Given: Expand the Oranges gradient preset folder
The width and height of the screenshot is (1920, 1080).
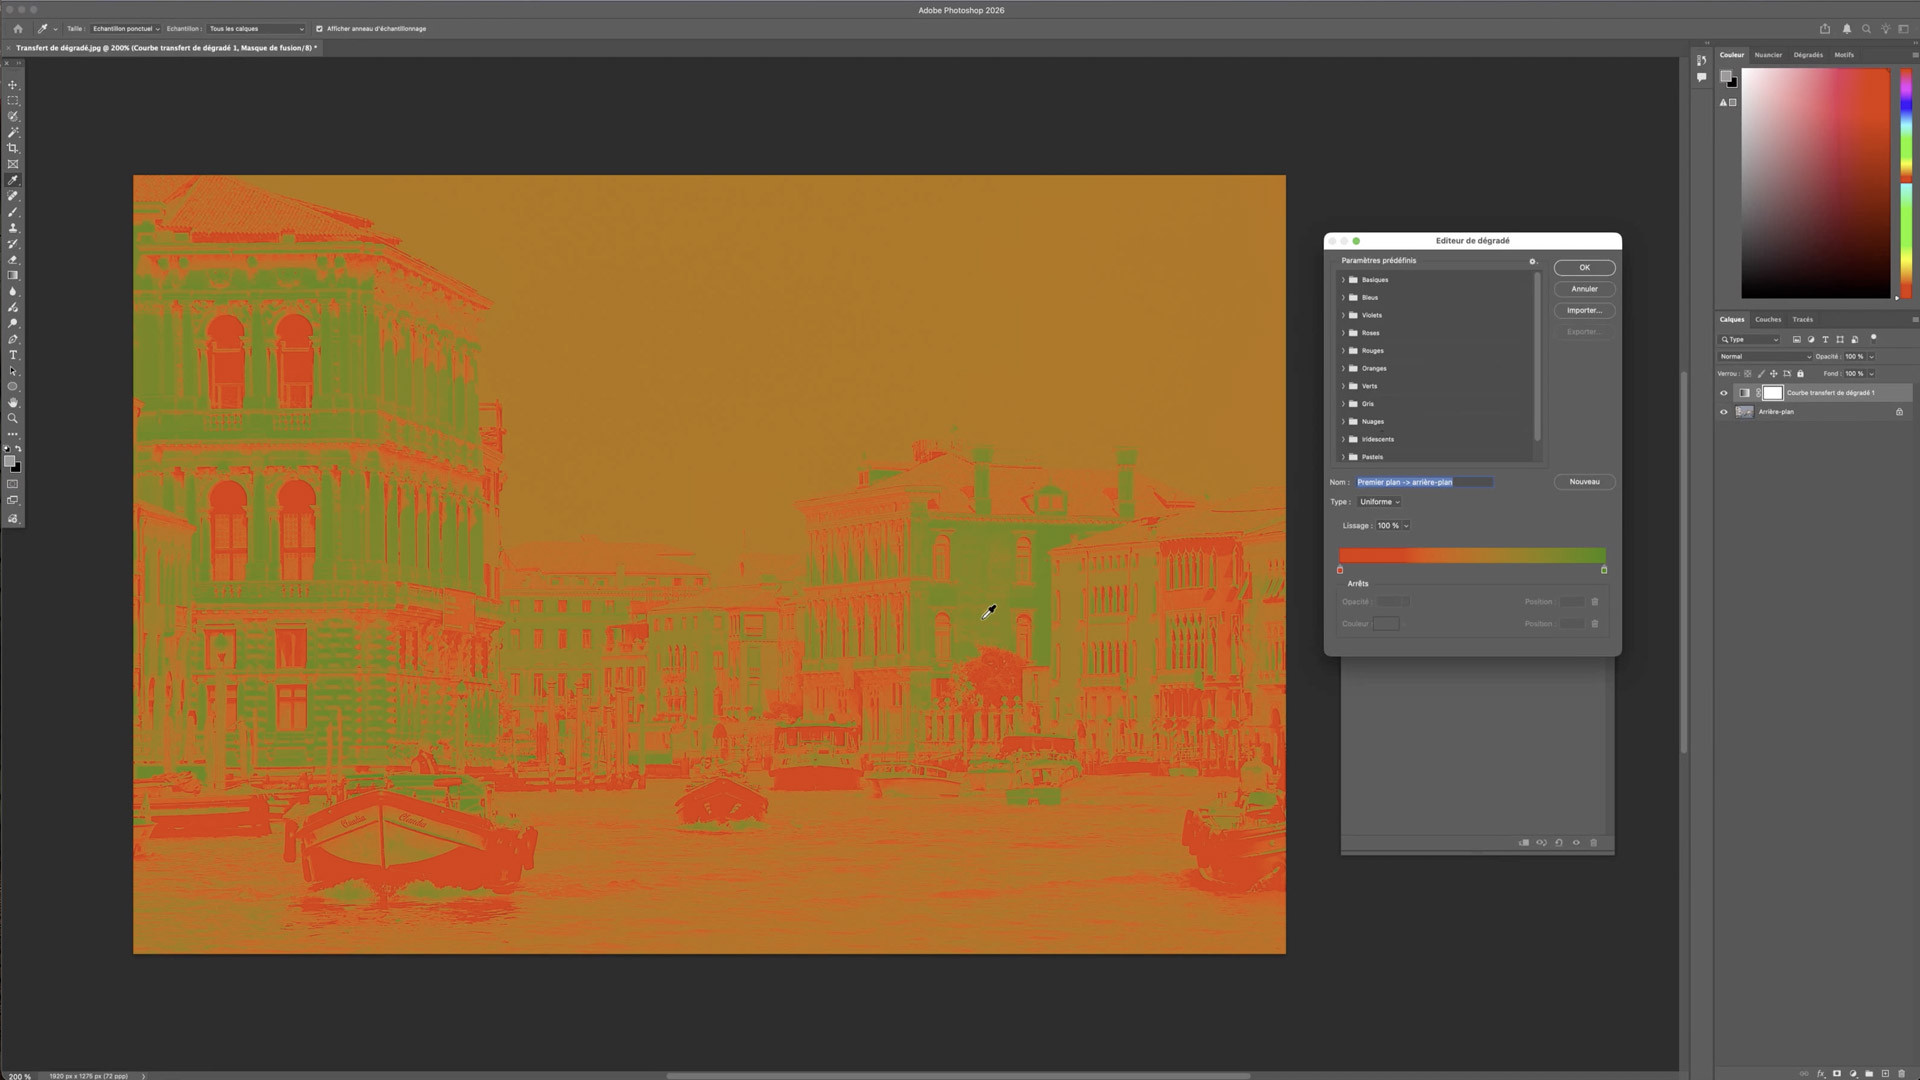Looking at the screenshot, I should [1343, 369].
